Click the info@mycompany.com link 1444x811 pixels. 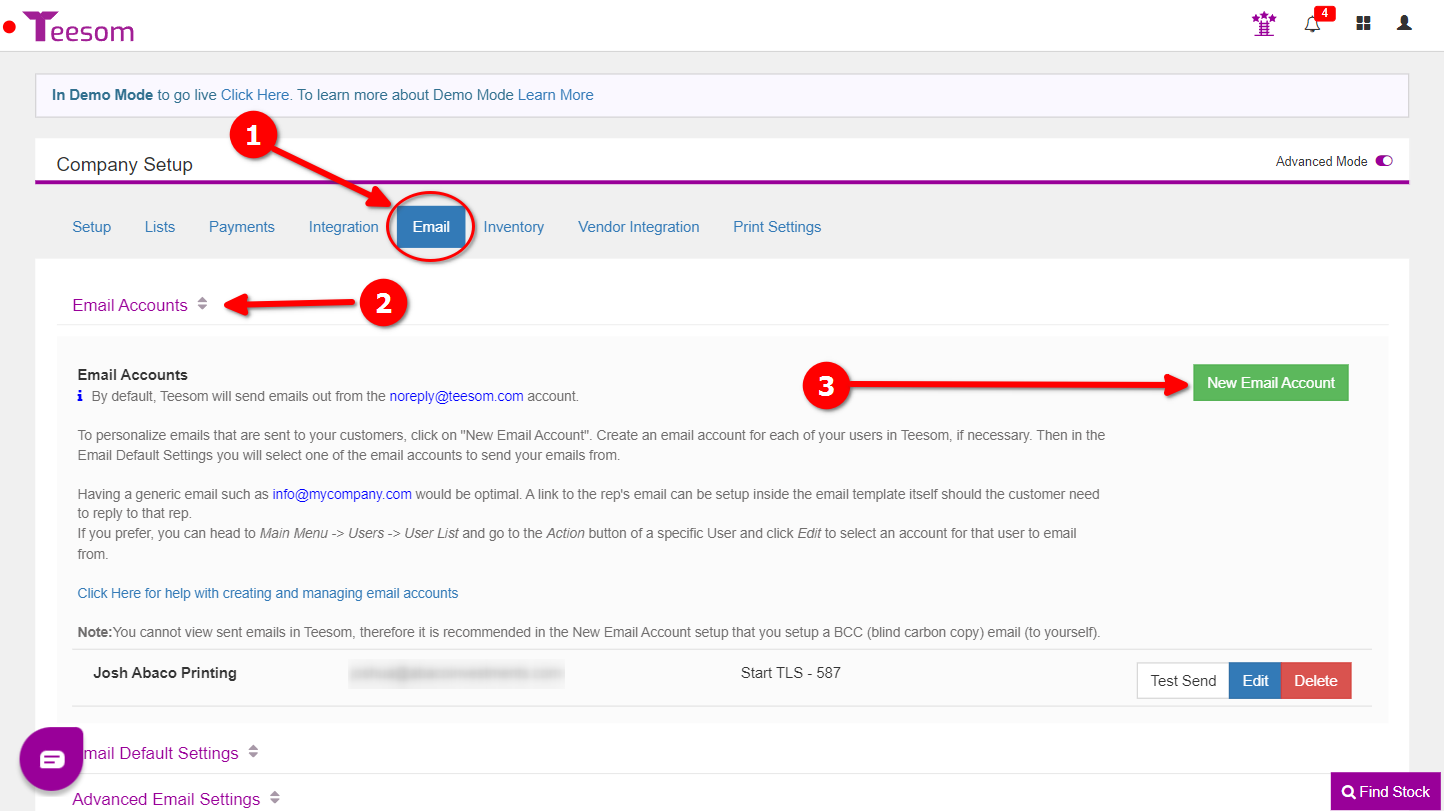click(342, 494)
